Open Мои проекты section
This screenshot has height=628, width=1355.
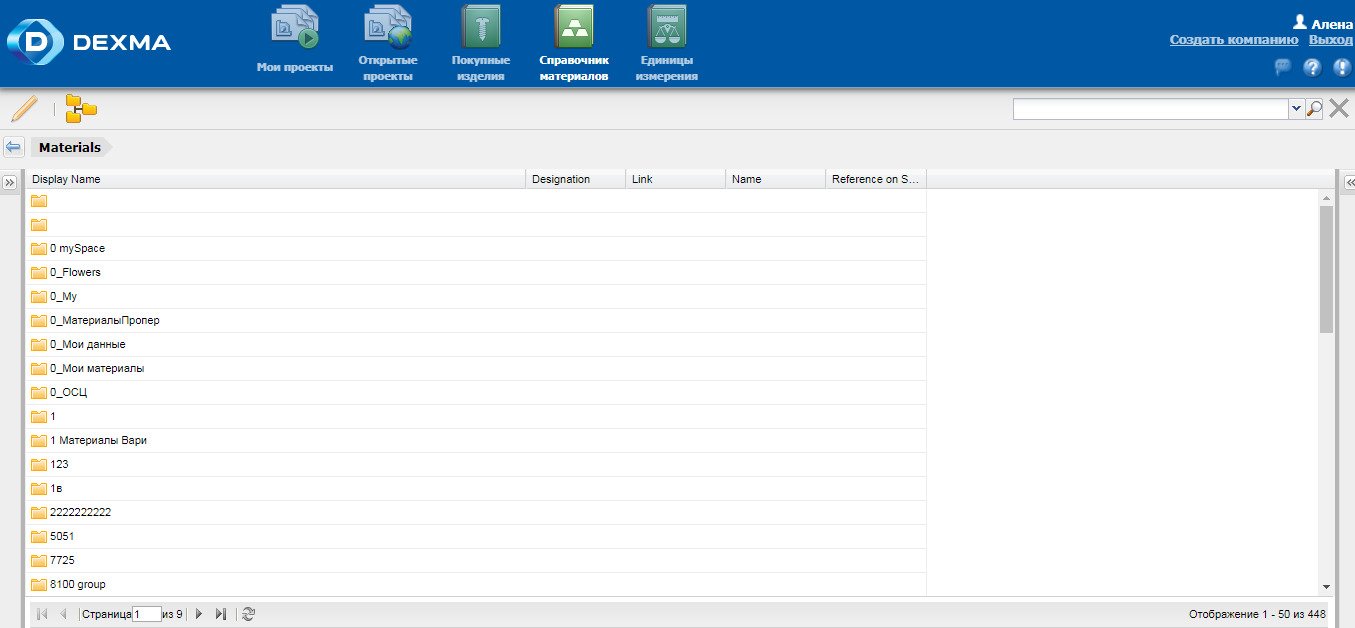click(295, 40)
